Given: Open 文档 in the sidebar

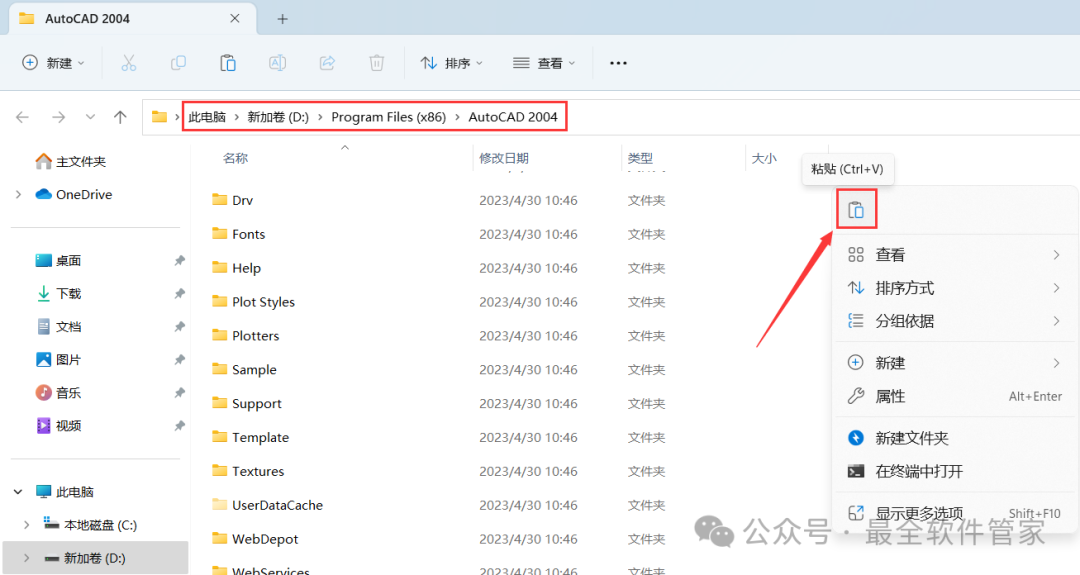Looking at the screenshot, I should point(59,327).
